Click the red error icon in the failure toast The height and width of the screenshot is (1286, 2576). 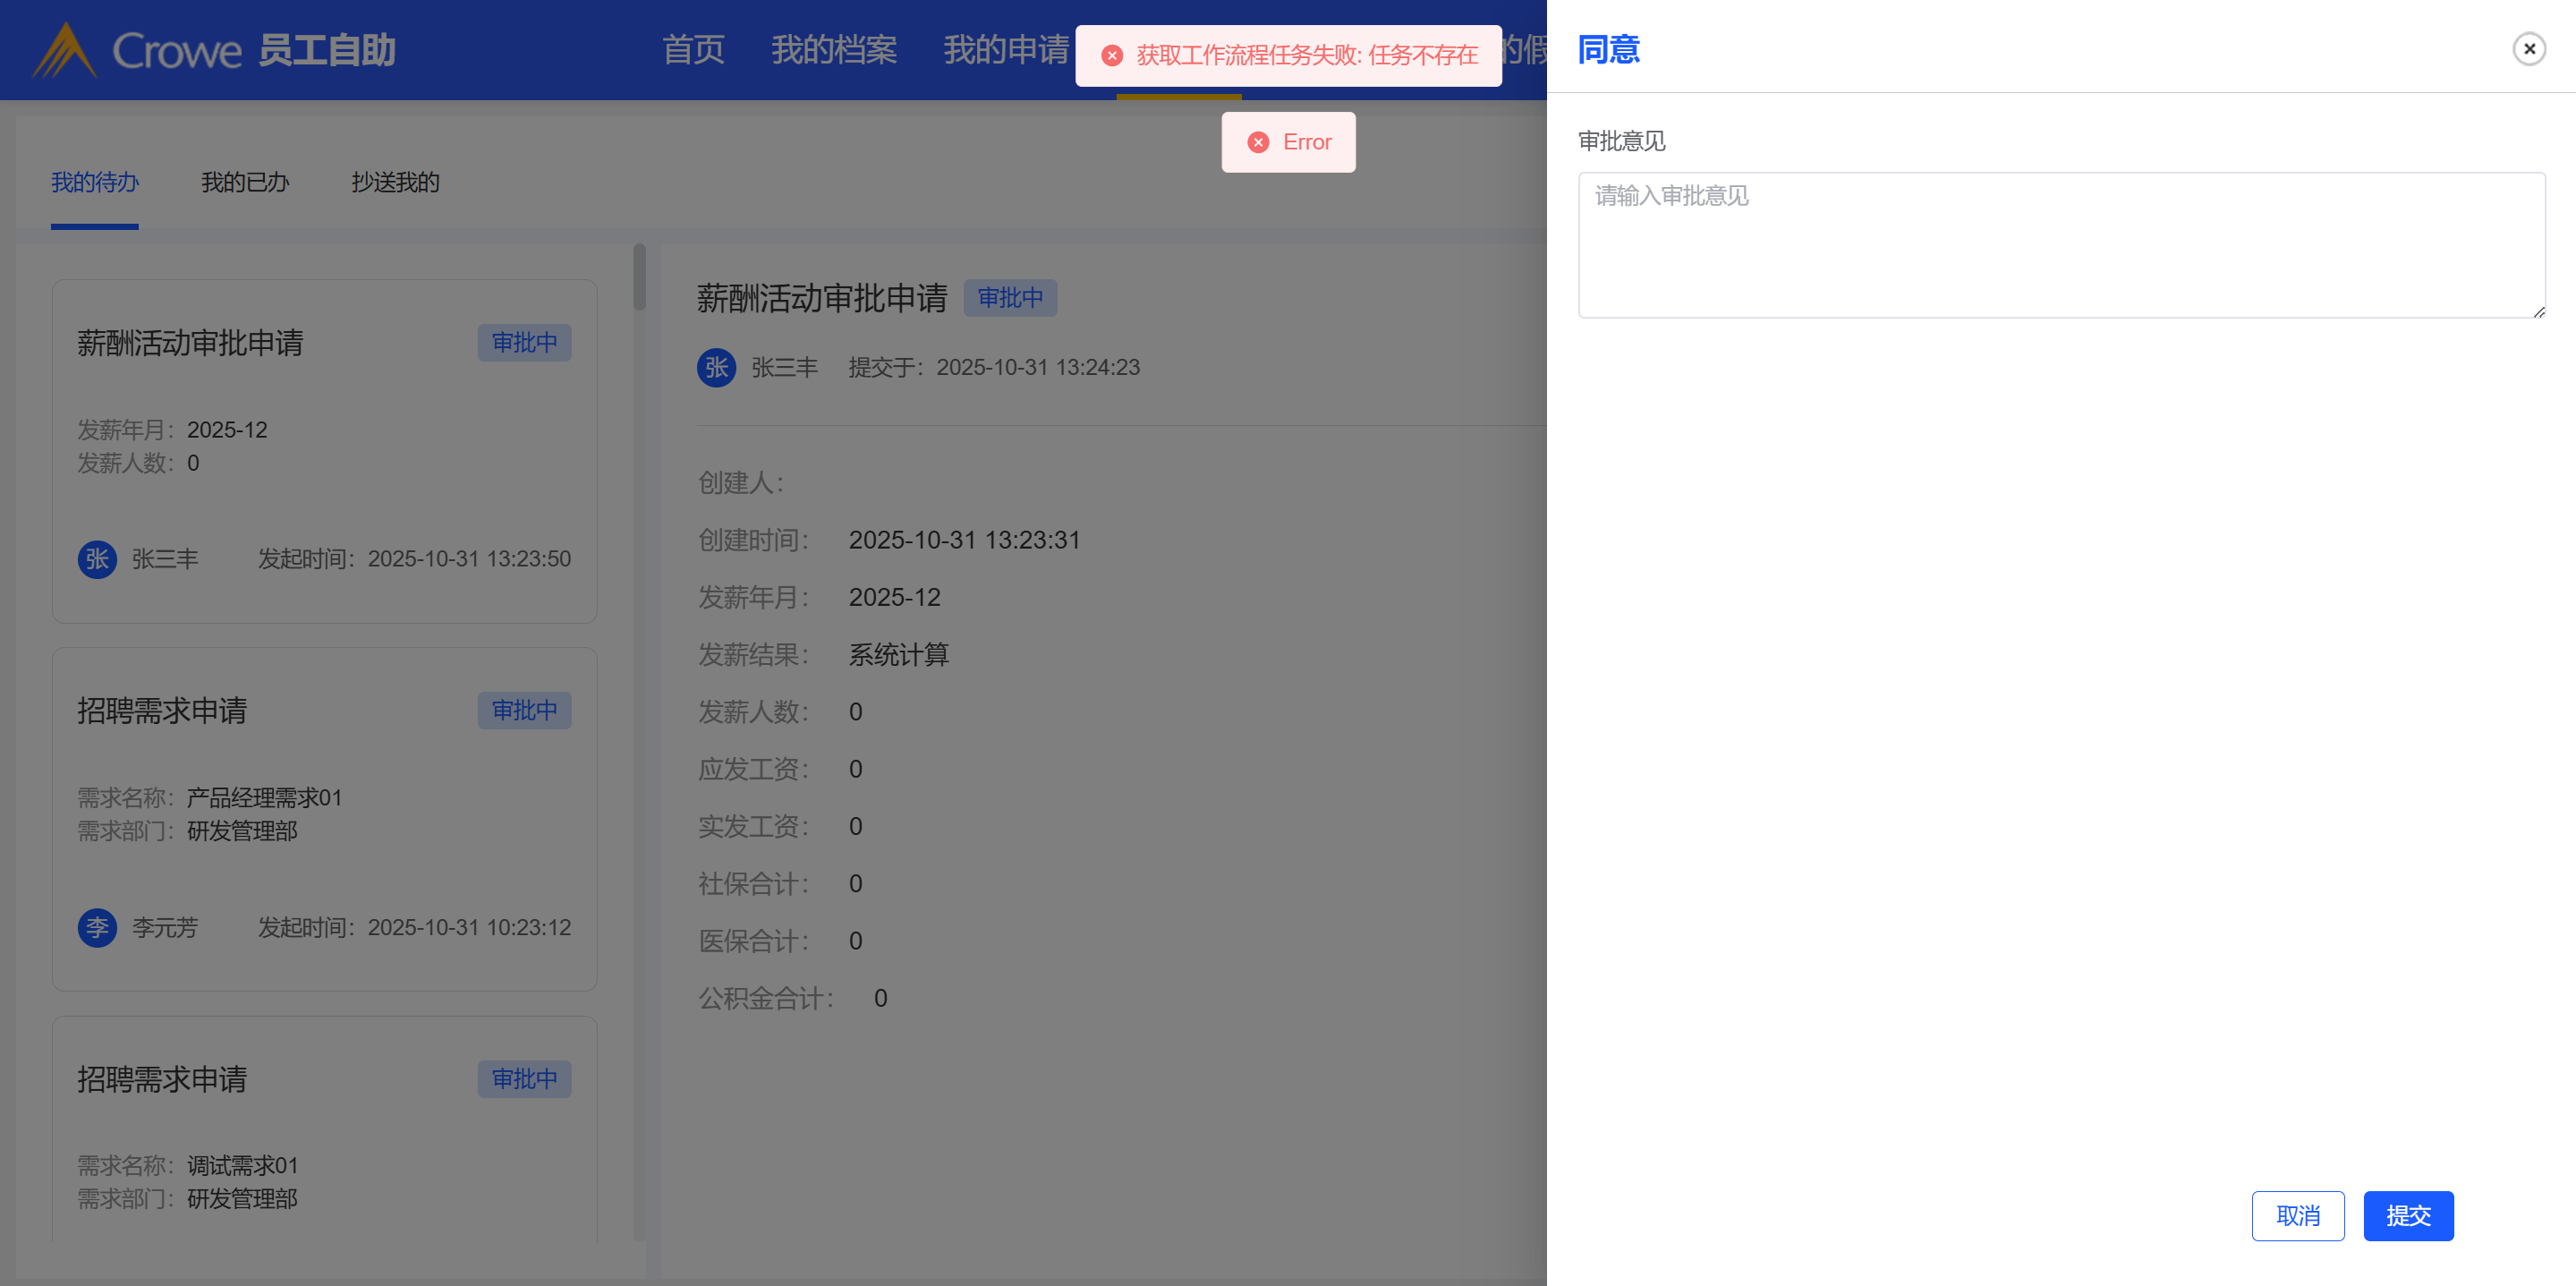(1111, 56)
